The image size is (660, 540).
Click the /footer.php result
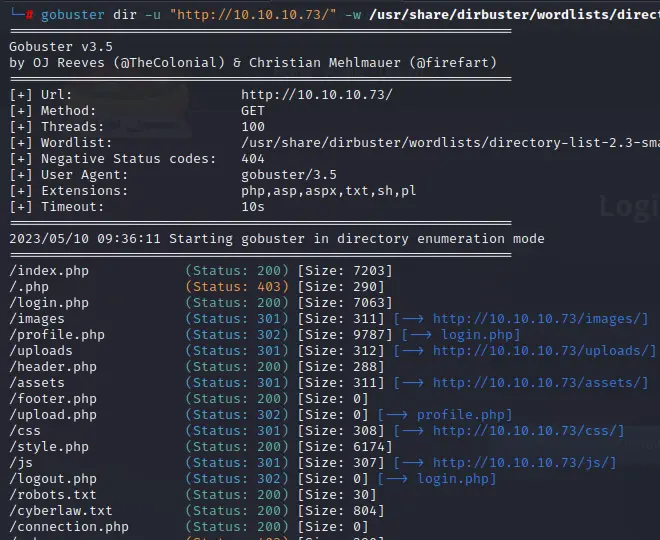[x=53, y=399]
